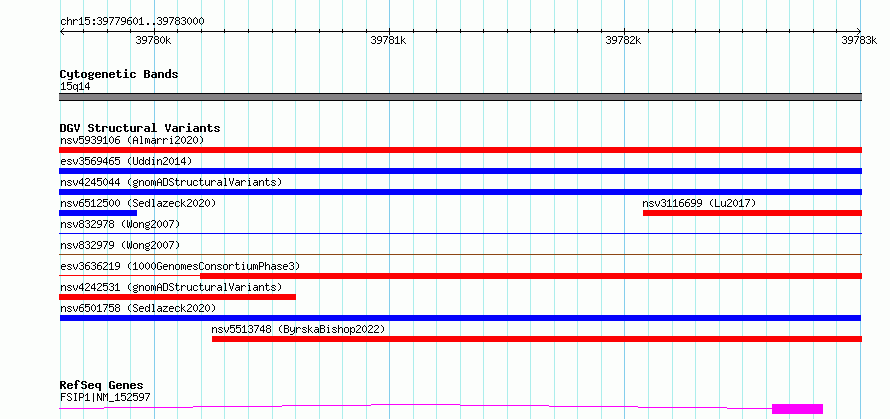Click the 15q14 band label
The width and height of the screenshot is (890, 419).
(x=75, y=87)
